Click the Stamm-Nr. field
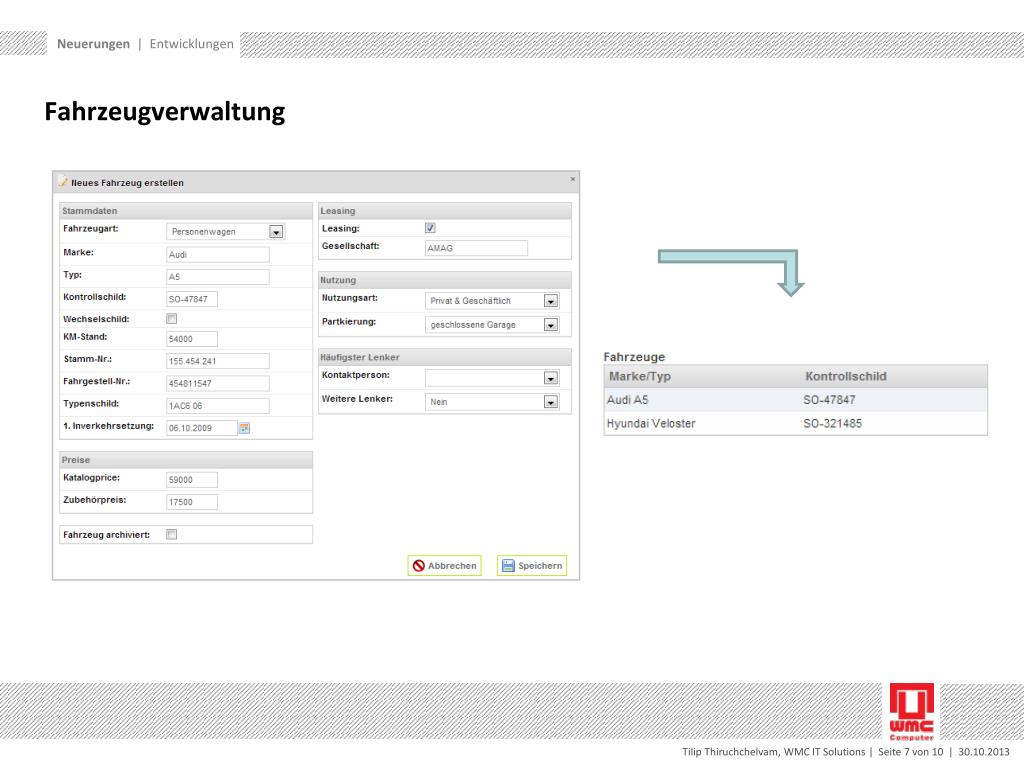This screenshot has height=768, width=1024. 218,361
